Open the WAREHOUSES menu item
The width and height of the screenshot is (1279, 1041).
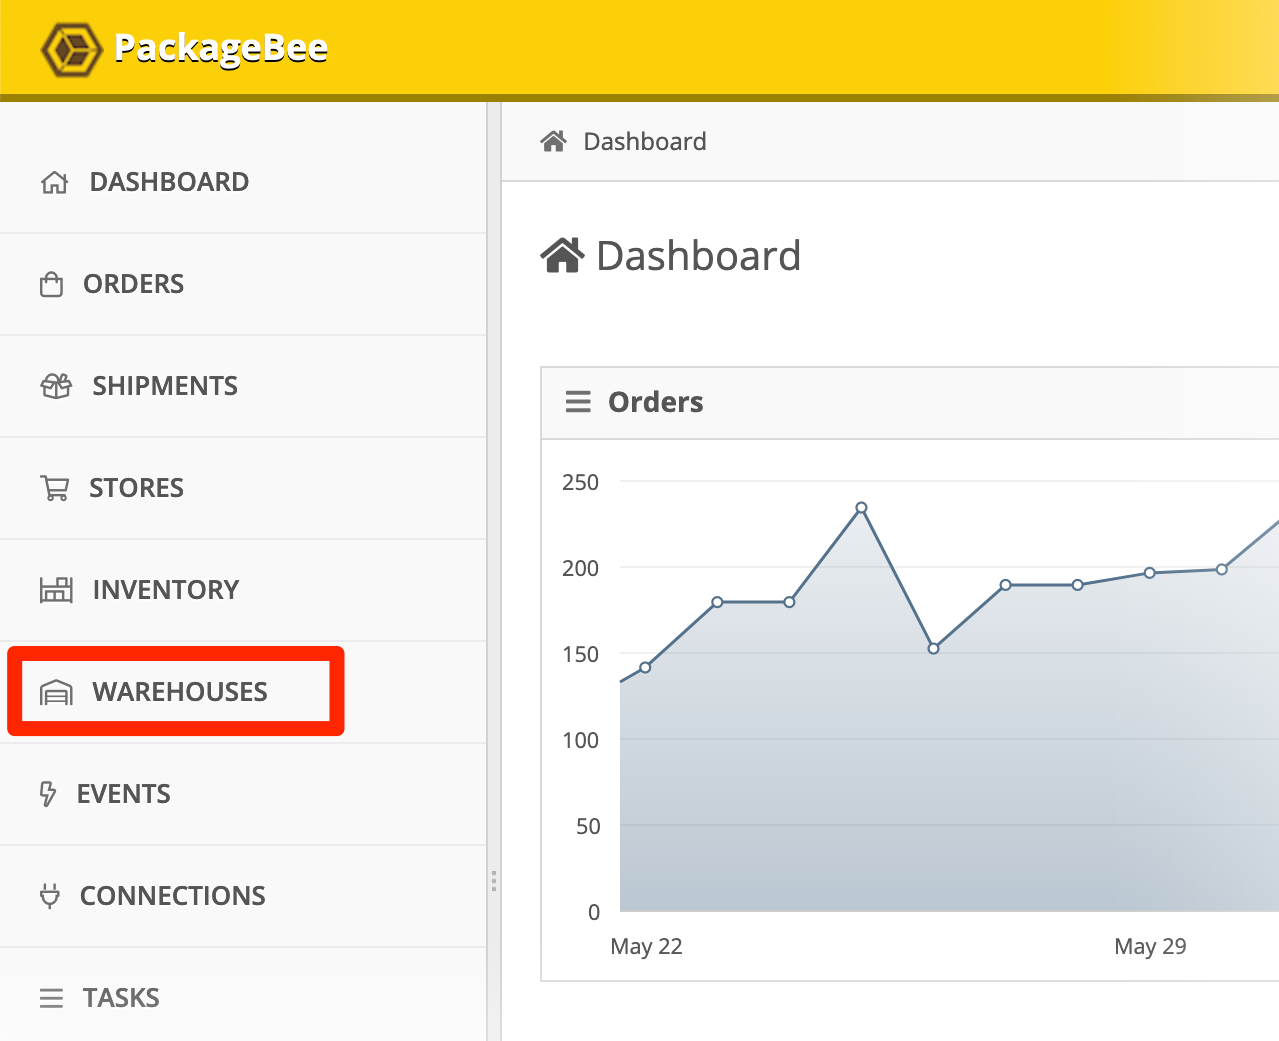coord(180,692)
